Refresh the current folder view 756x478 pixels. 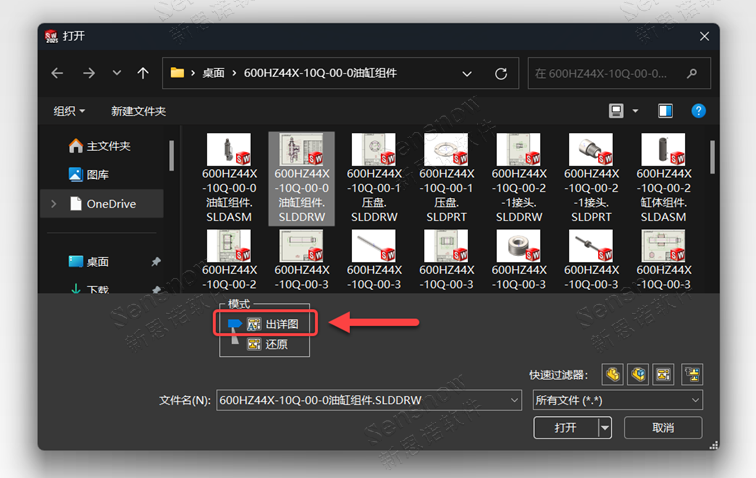[500, 73]
